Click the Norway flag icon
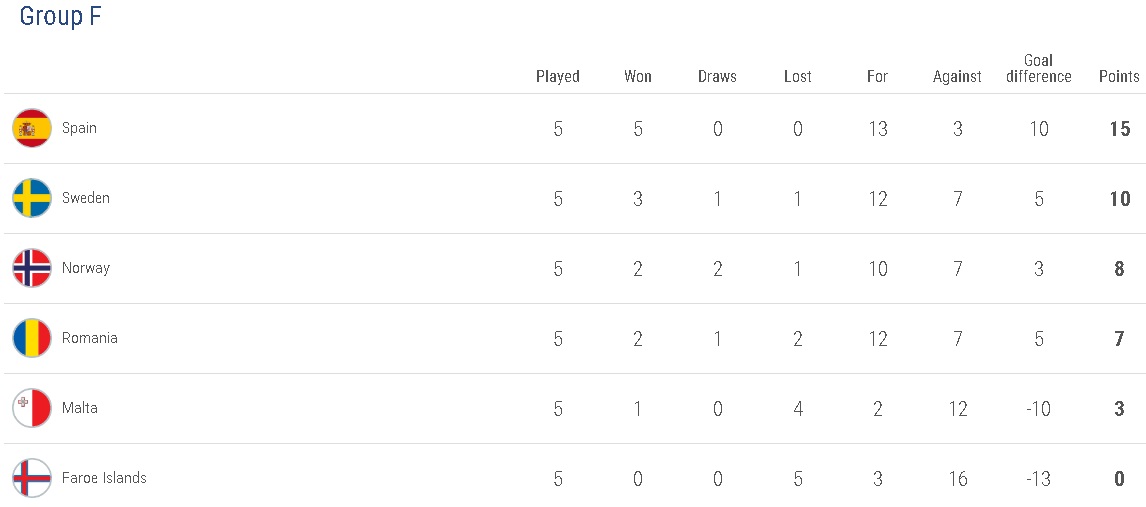 tap(32, 268)
